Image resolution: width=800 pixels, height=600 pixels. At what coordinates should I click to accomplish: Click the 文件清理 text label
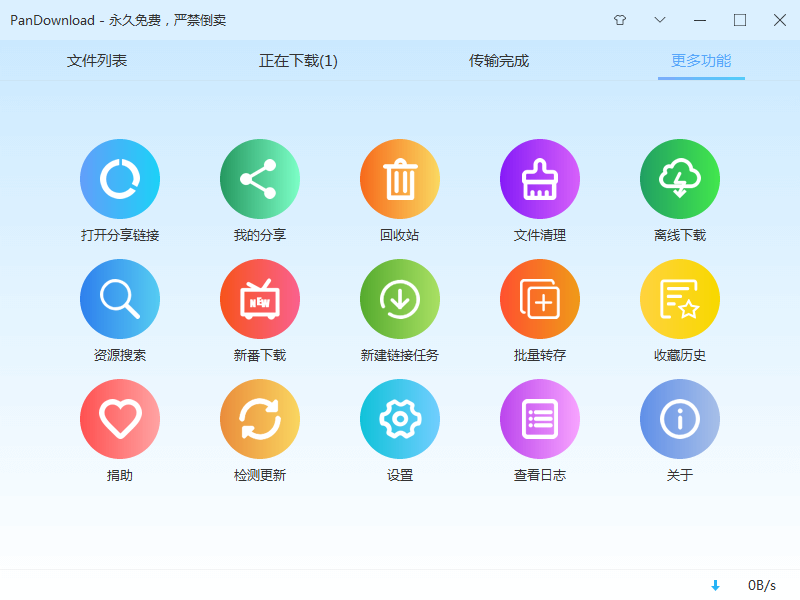click(x=540, y=235)
